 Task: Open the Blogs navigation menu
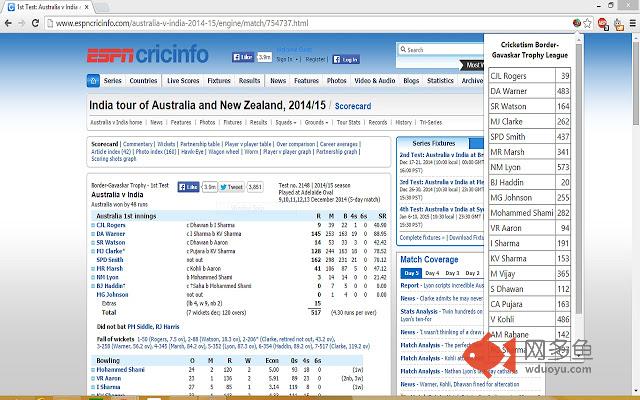coord(411,81)
